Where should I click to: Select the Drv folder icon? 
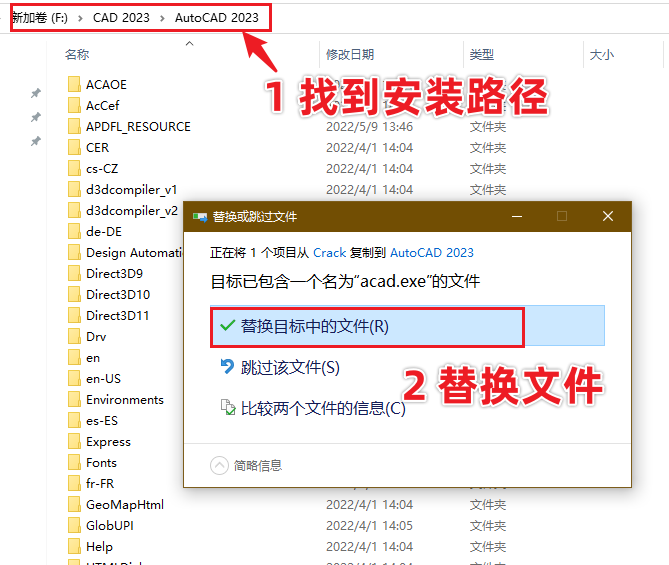click(x=74, y=336)
